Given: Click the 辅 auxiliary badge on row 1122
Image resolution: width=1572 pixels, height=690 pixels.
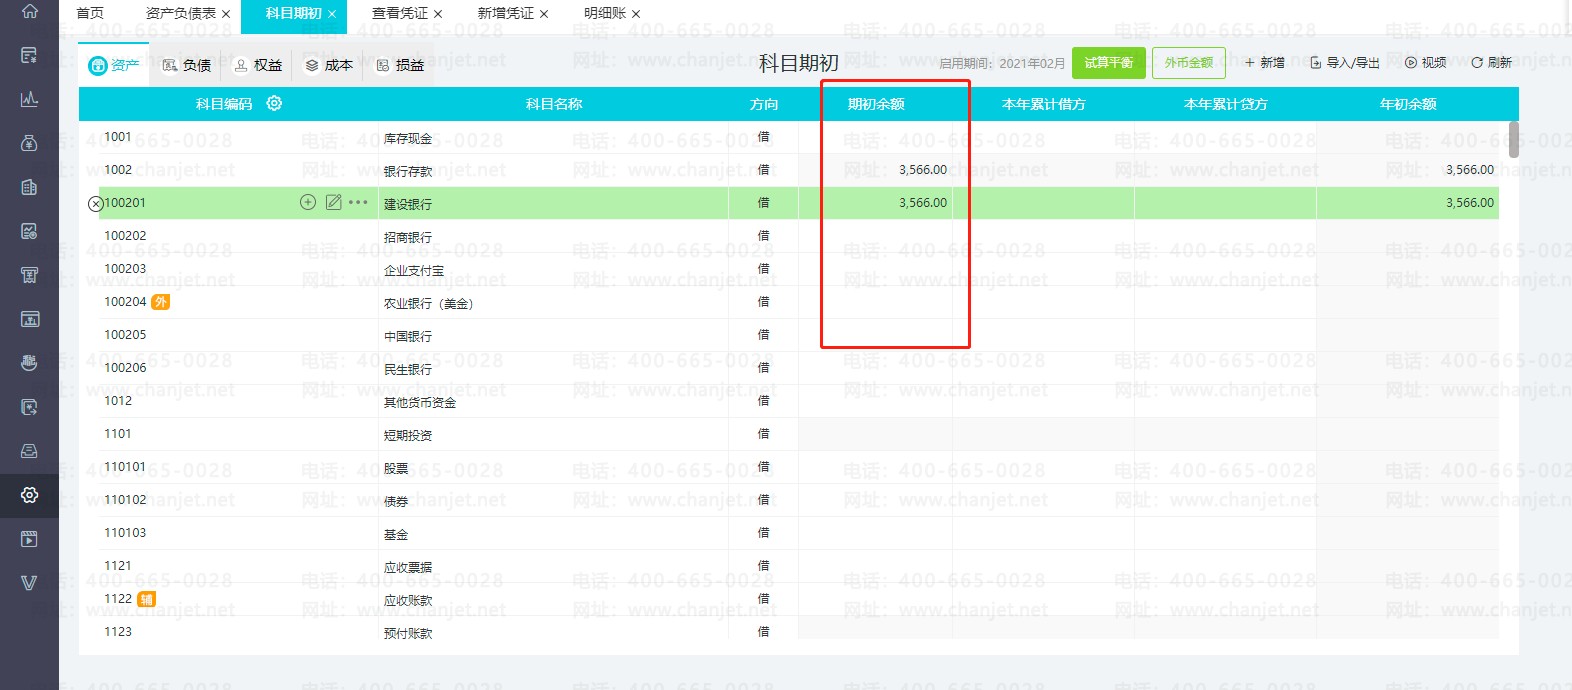Looking at the screenshot, I should click(146, 600).
